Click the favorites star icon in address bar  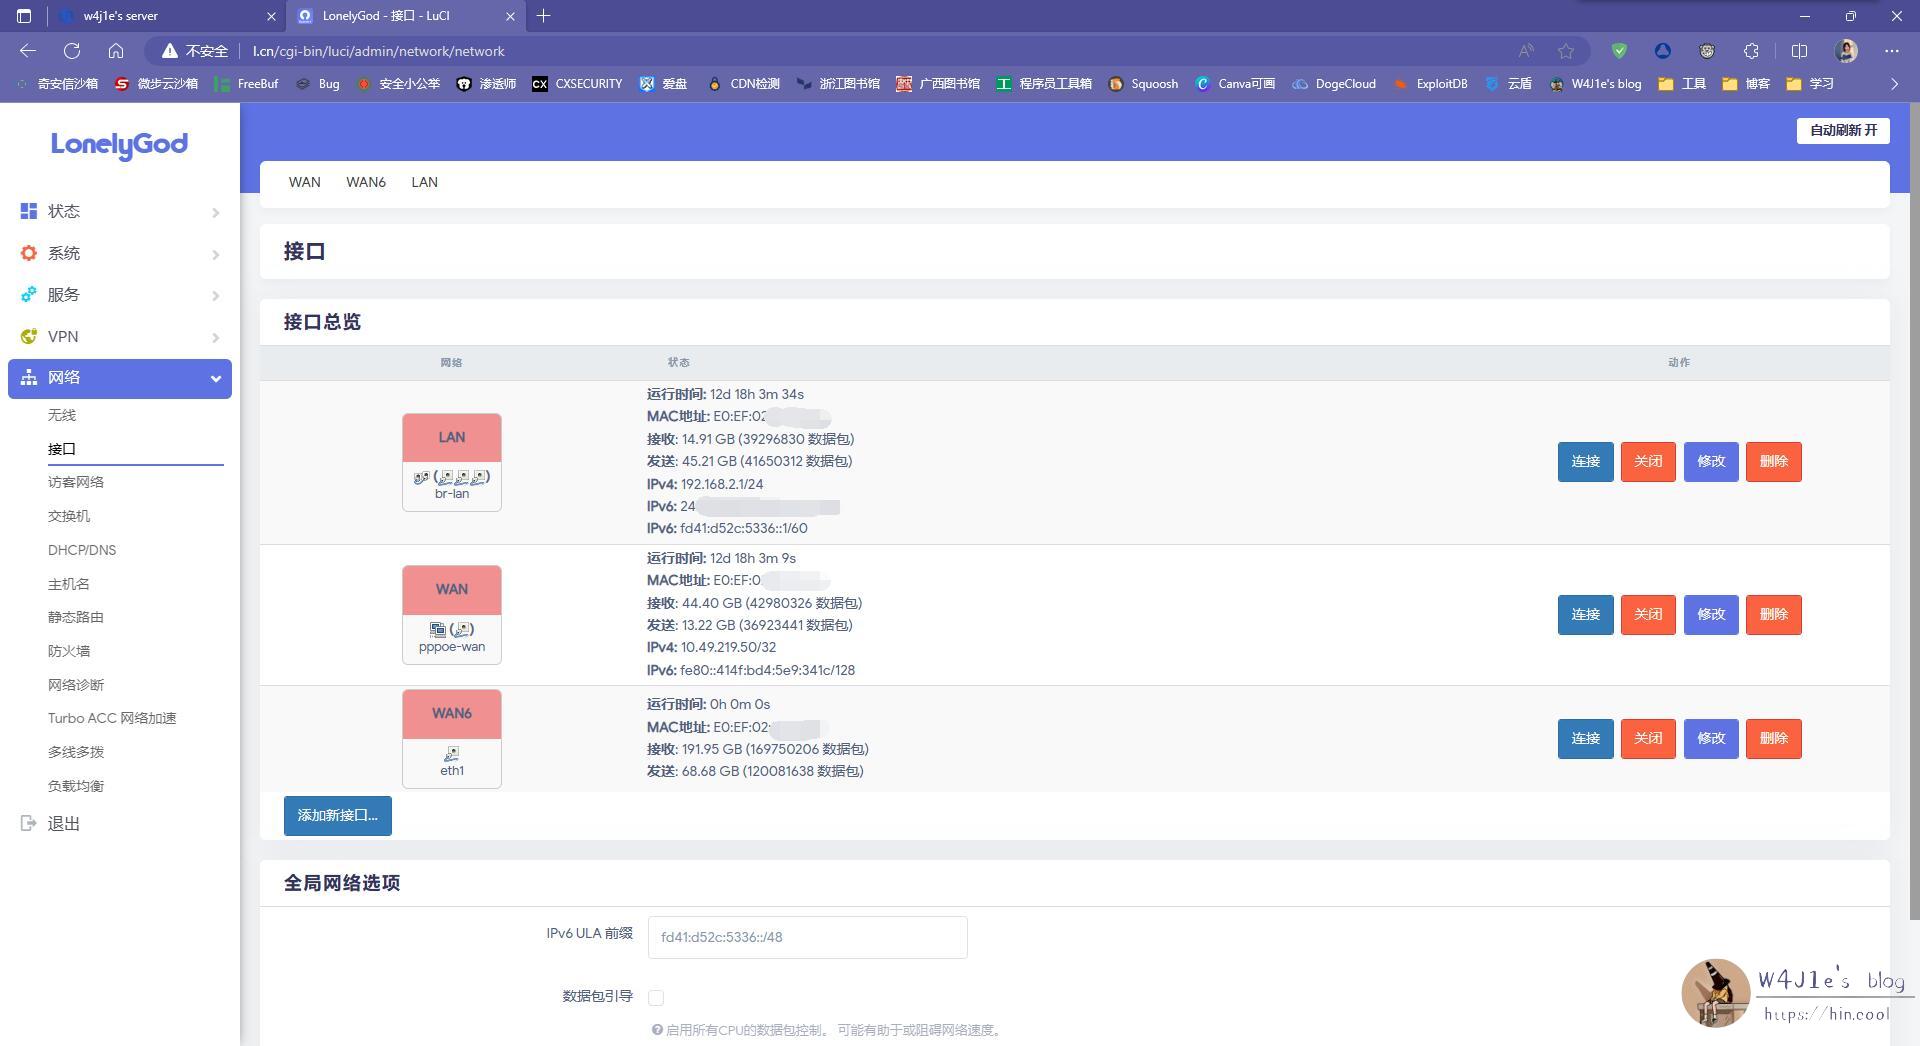[1566, 51]
